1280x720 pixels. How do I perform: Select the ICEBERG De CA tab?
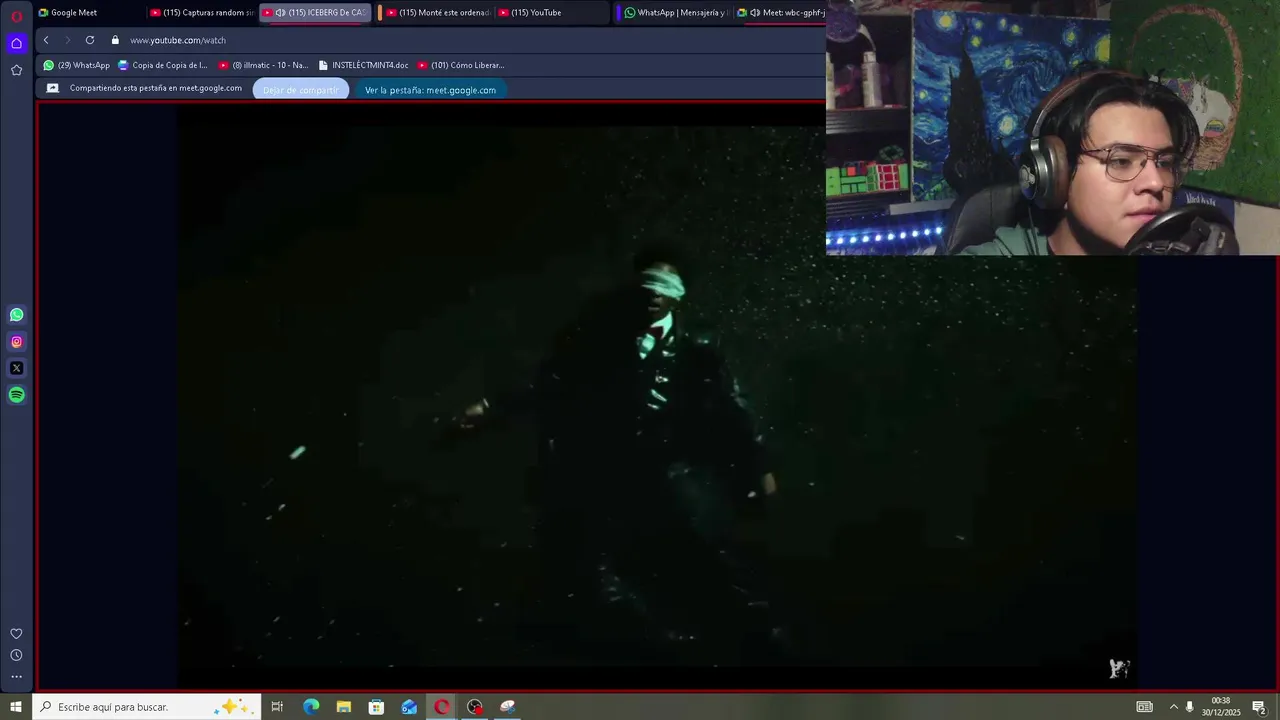(315, 13)
